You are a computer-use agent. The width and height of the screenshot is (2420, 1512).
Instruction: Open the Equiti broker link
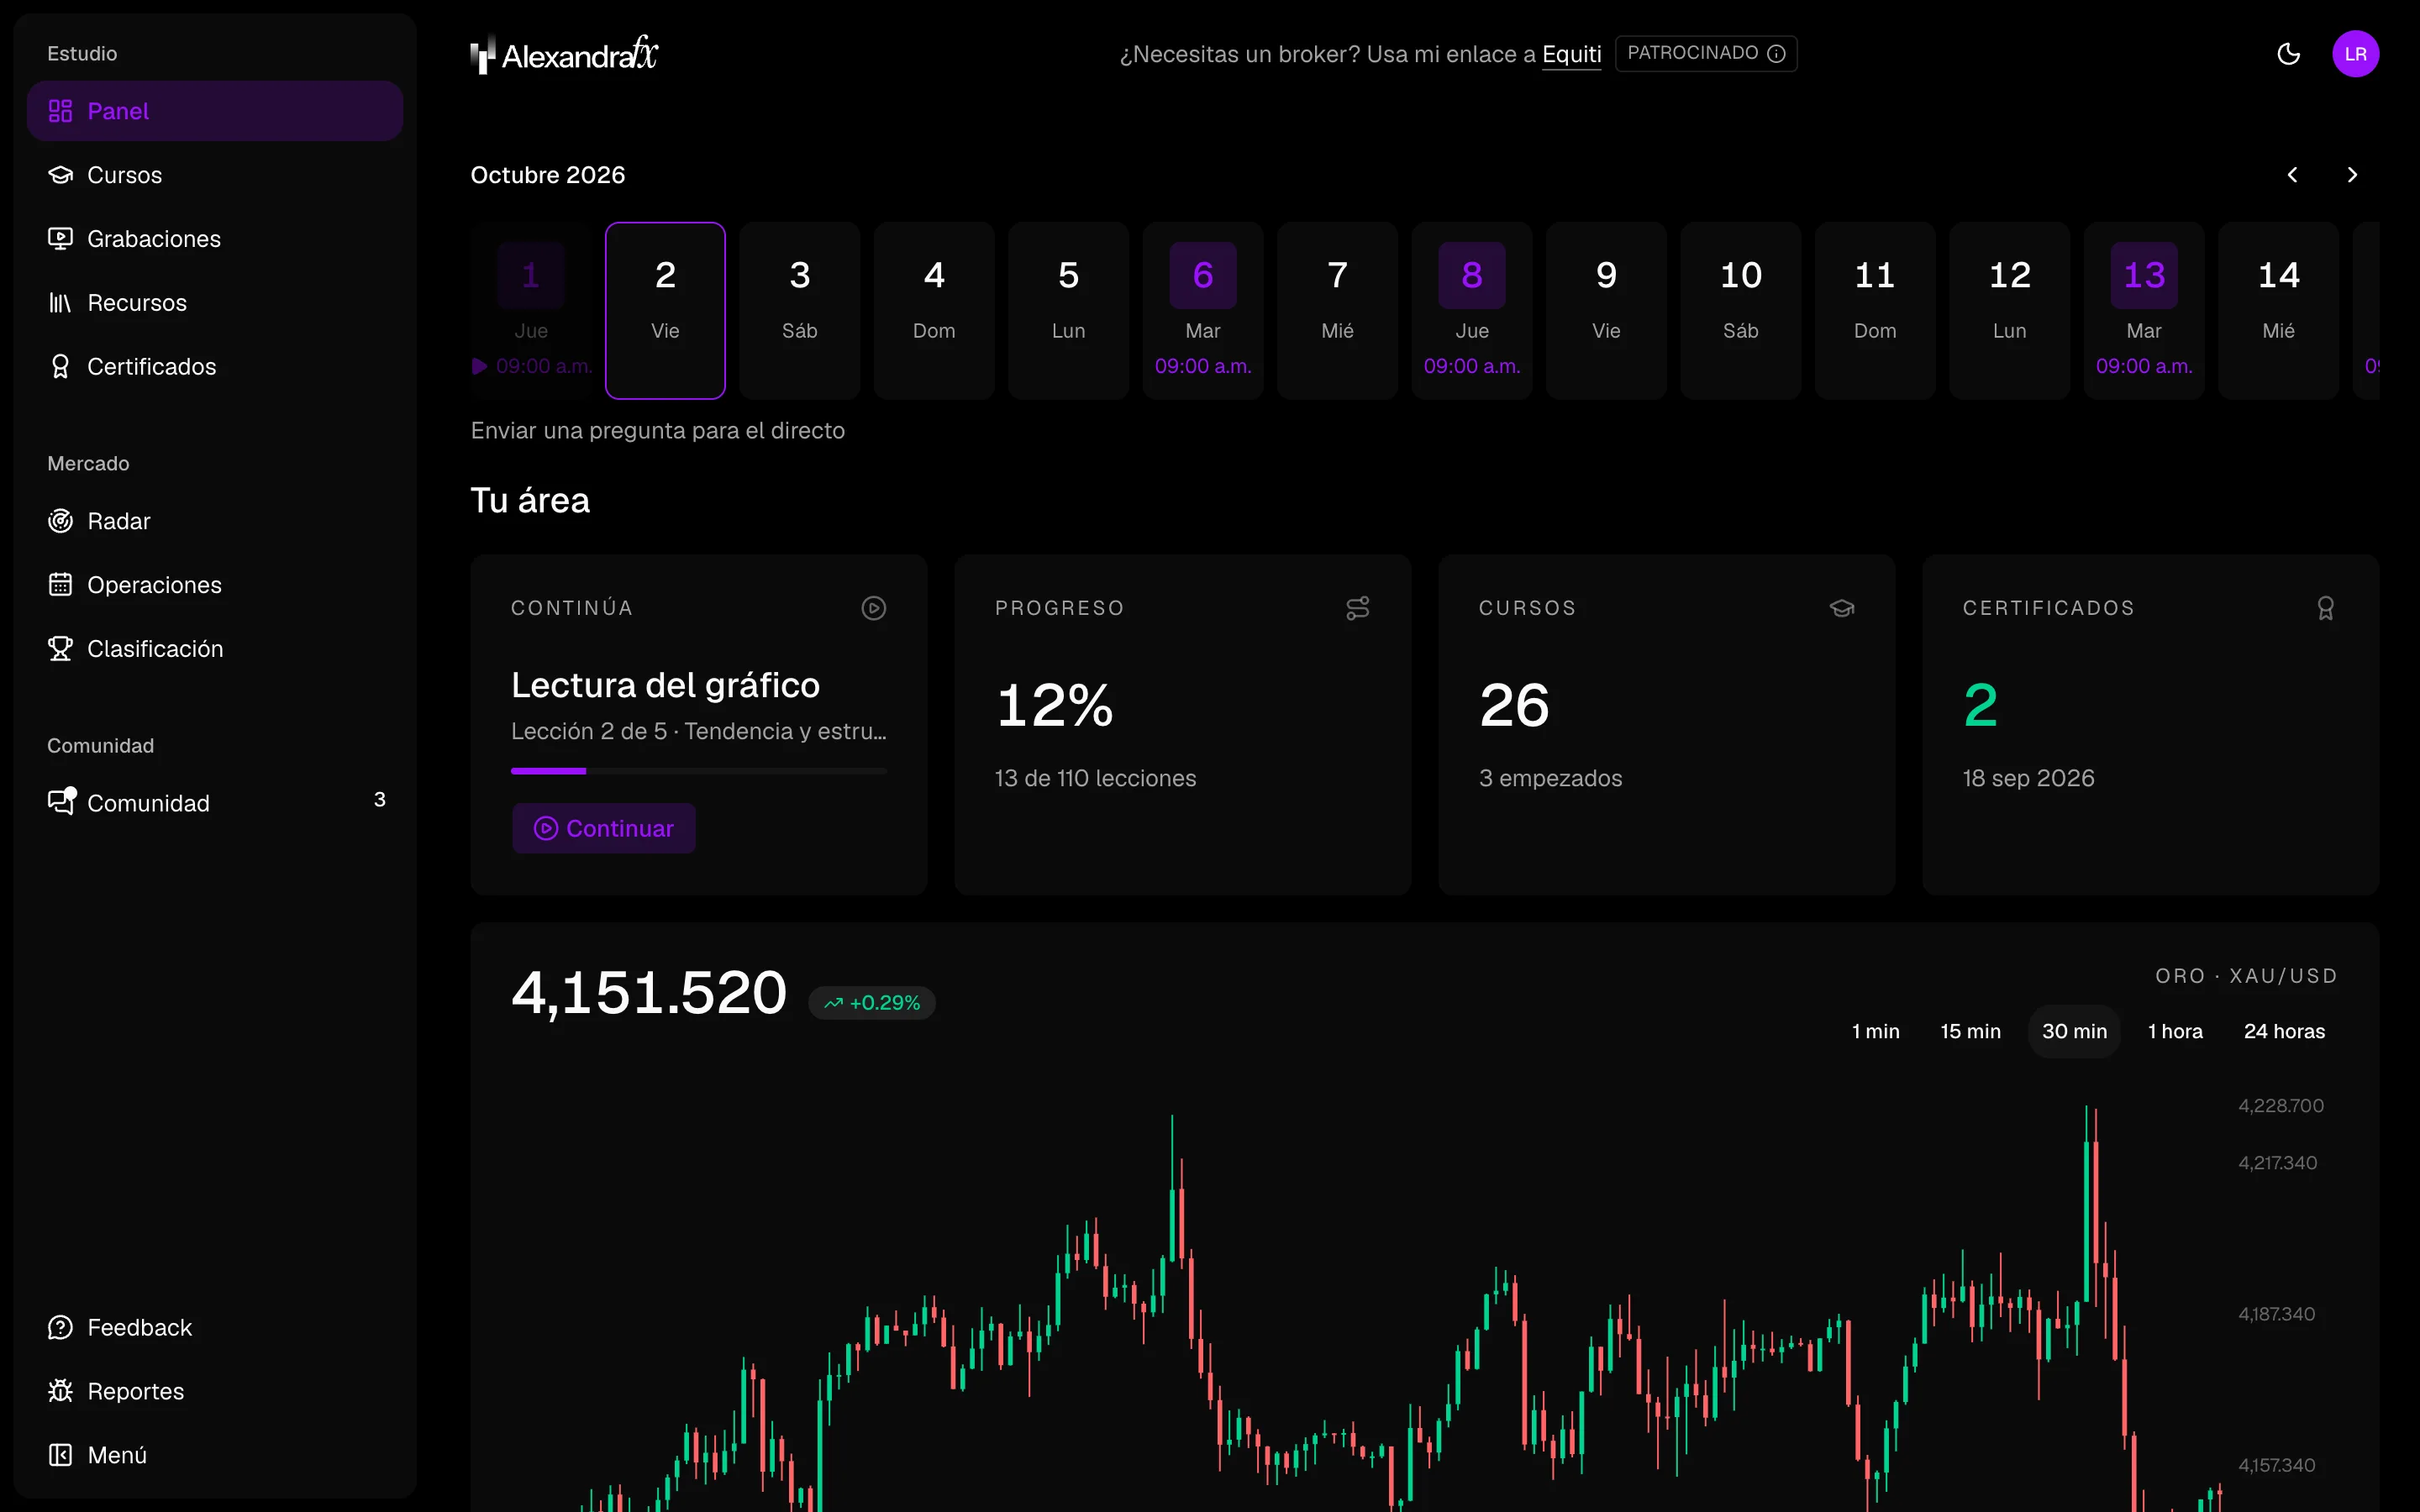click(1572, 54)
